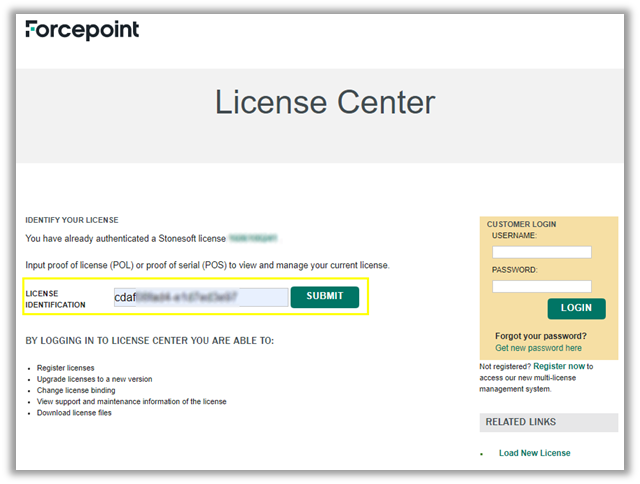Click the Related Links header
Screen dimensions: 640x484
549,422
